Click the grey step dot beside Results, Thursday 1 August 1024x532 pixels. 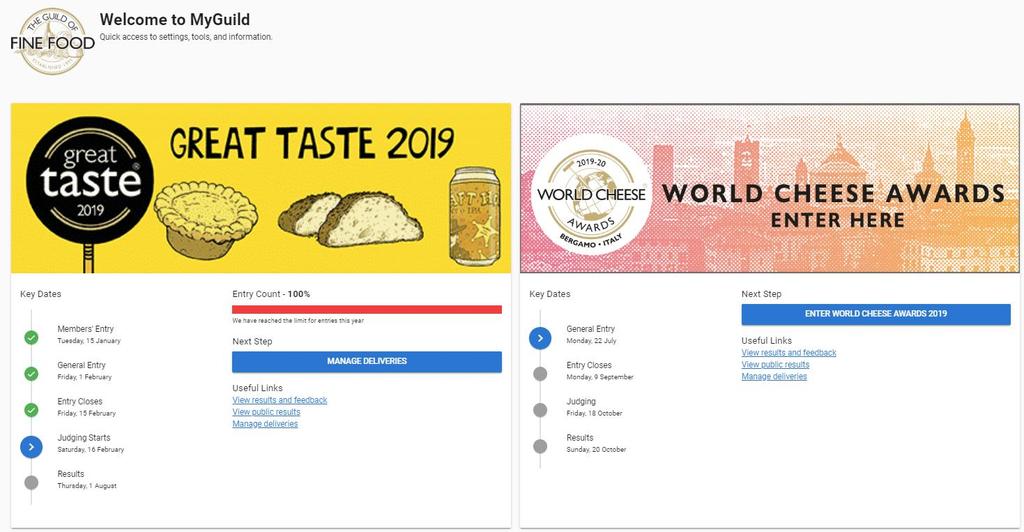pos(31,482)
